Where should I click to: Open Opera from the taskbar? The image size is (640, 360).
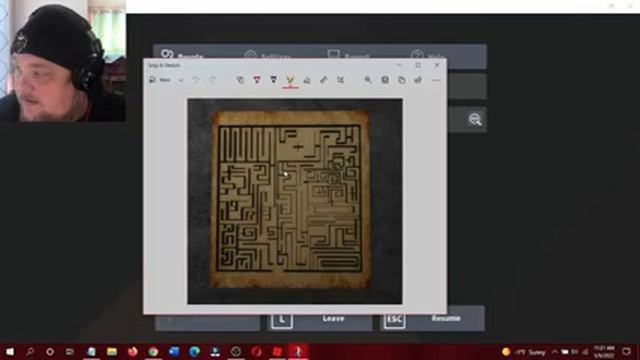coord(256,351)
